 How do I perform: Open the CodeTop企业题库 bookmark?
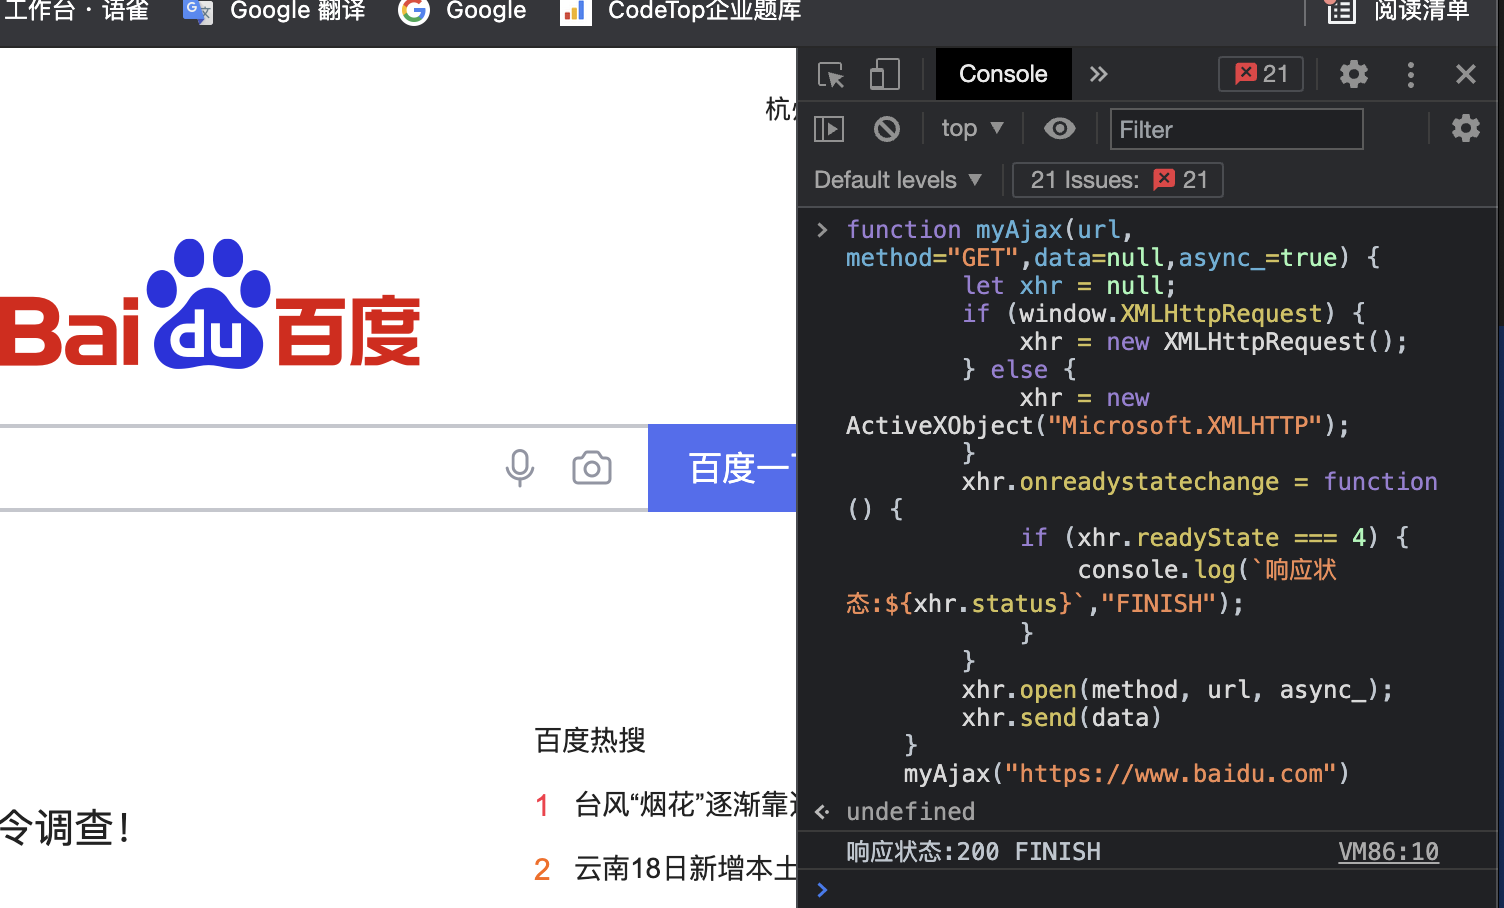681,11
